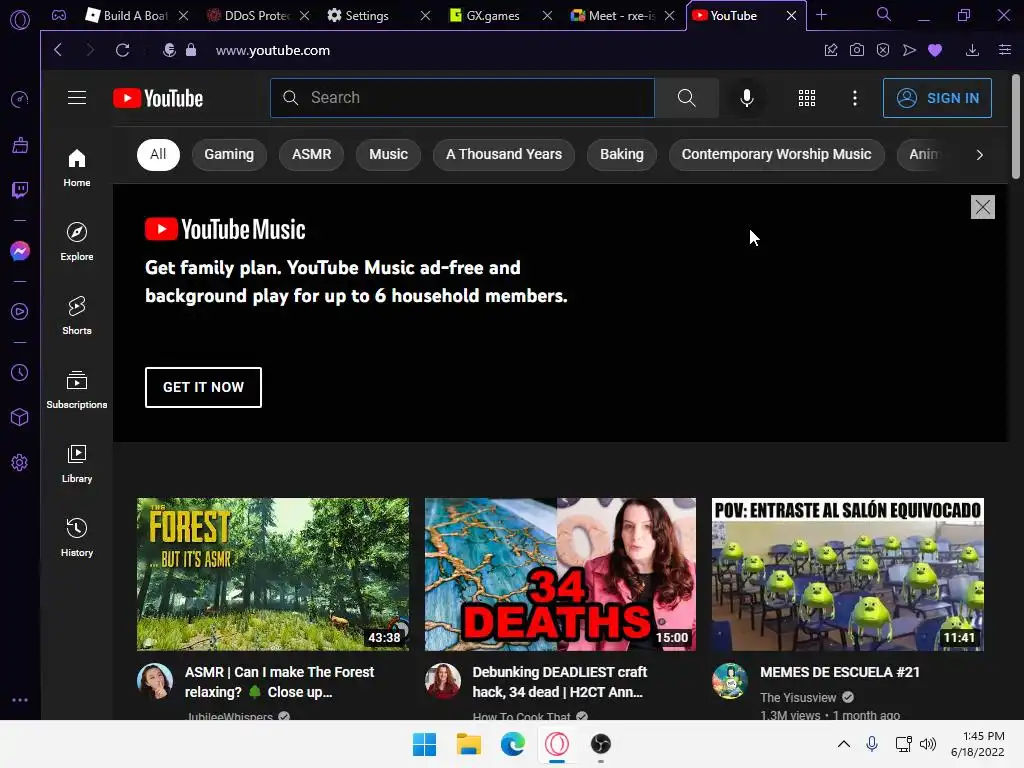
Task: Open Microsoft Edge from taskbar
Action: pos(513,744)
